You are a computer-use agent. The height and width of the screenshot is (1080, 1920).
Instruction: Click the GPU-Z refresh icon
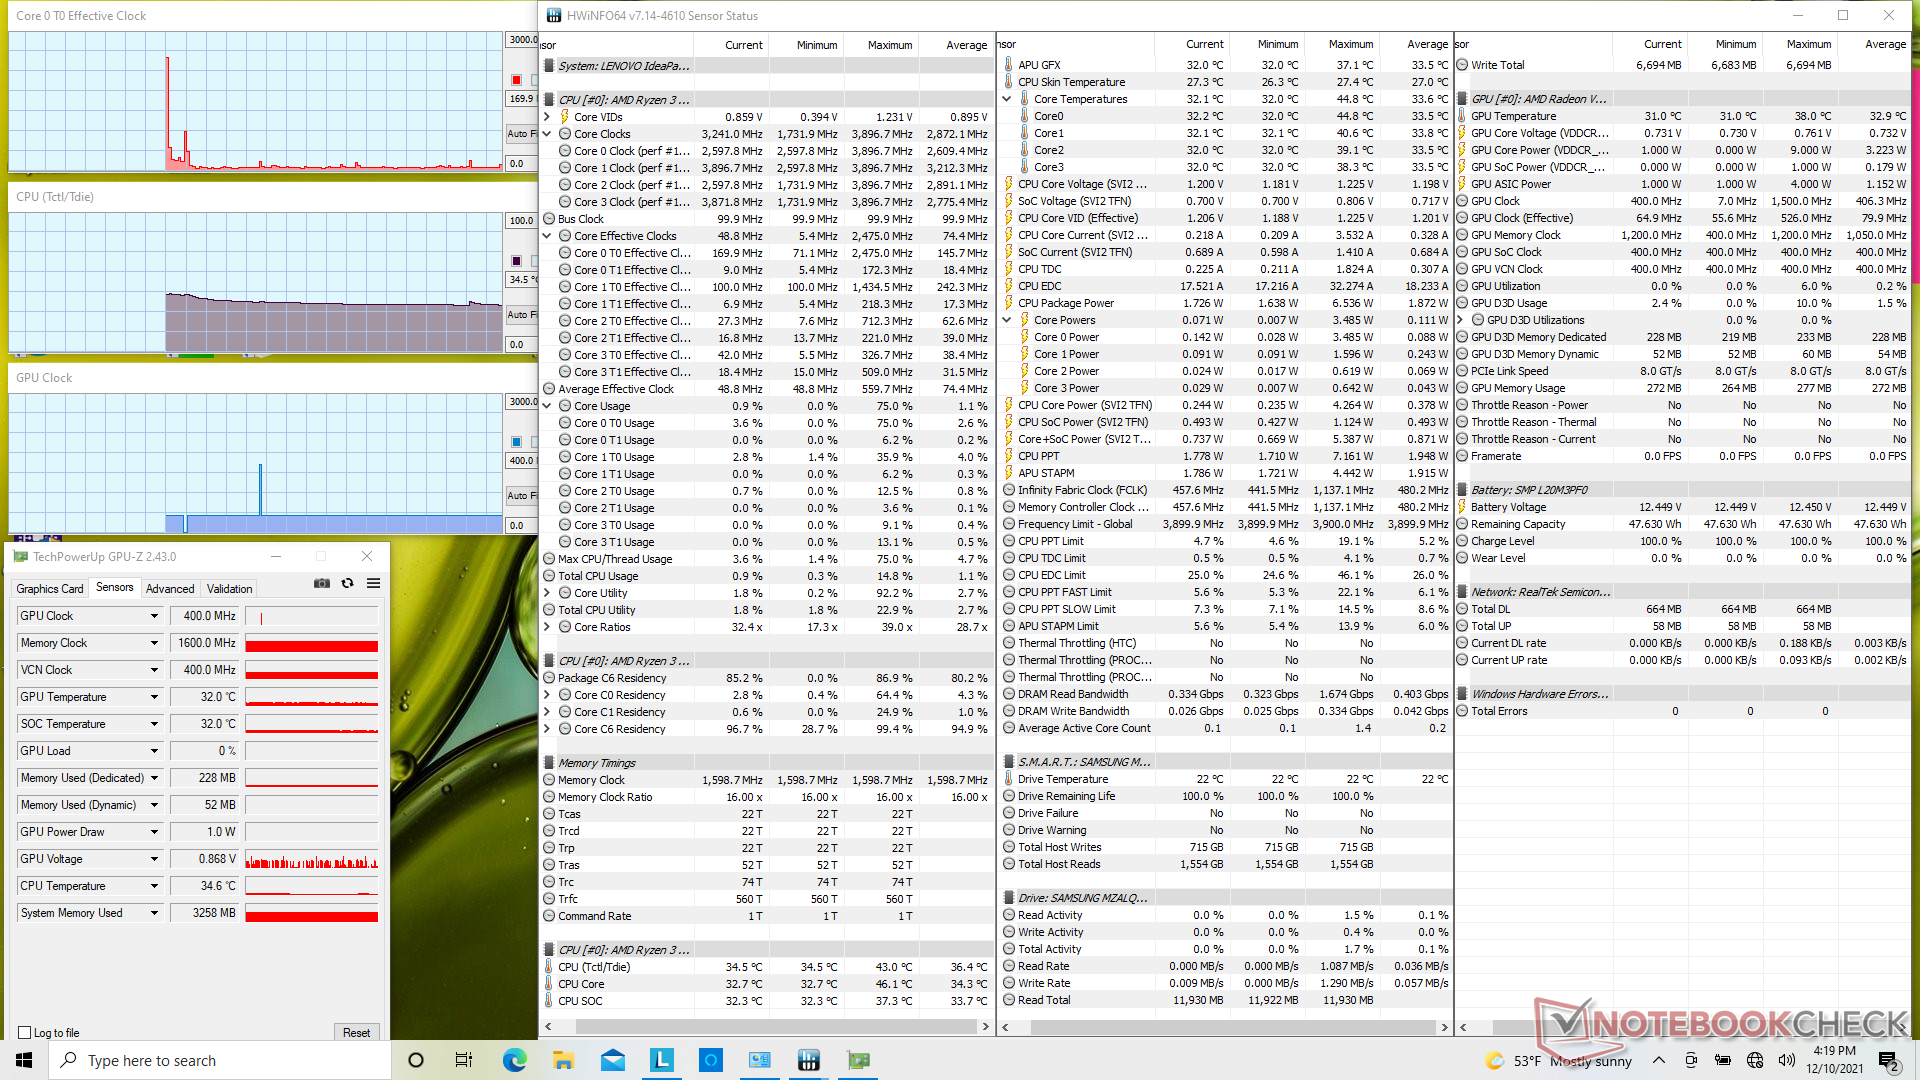coord(348,583)
